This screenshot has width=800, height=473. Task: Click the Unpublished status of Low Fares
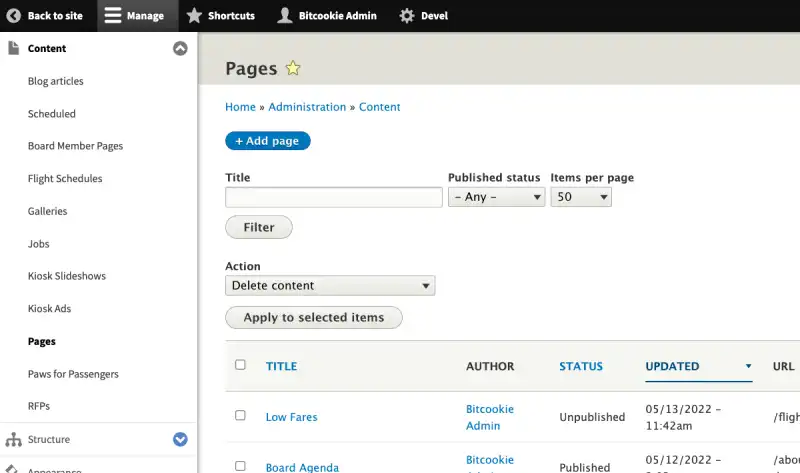[592, 417]
